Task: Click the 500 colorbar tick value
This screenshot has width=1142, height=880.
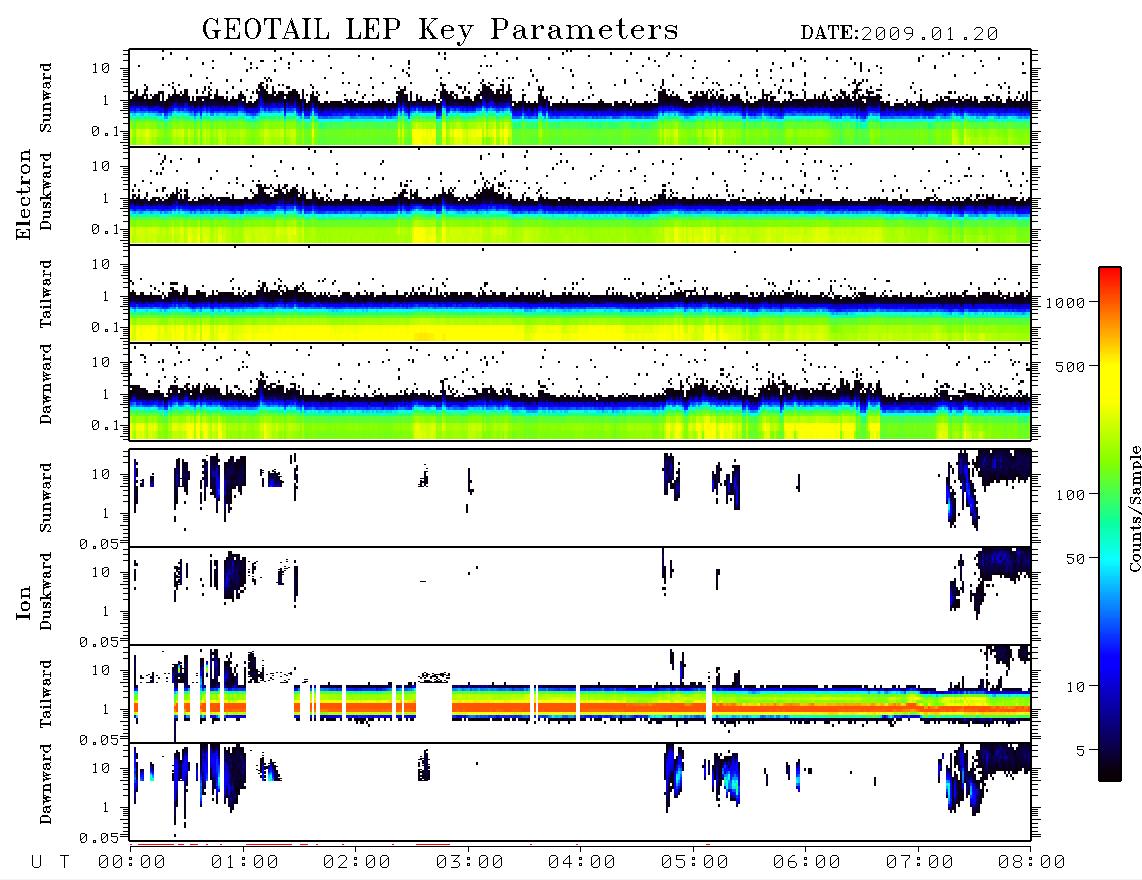Action: [x=1071, y=366]
